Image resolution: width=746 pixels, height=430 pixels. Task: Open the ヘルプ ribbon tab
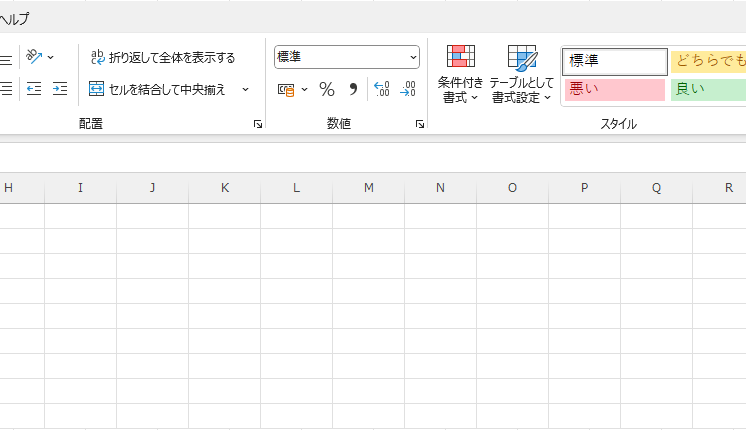pos(14,18)
